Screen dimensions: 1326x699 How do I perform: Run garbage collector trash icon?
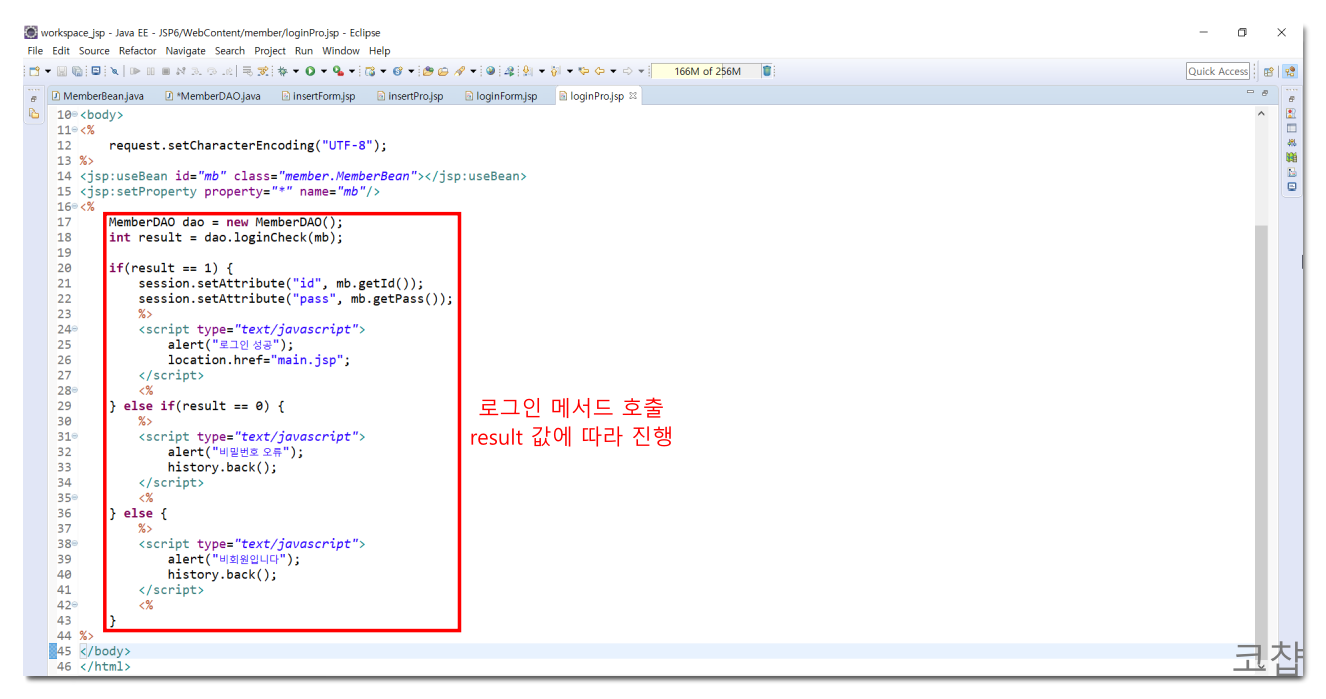pos(767,71)
